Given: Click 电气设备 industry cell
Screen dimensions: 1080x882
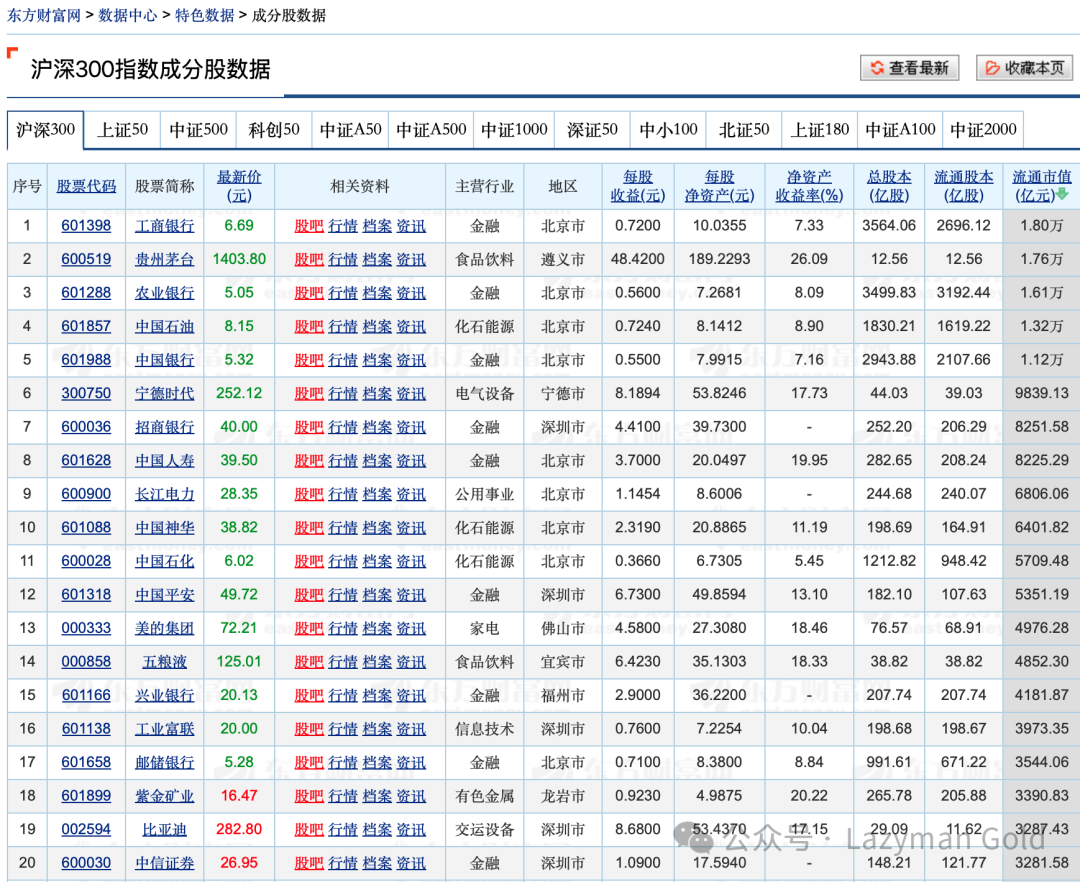Looking at the screenshot, I should tap(485, 394).
